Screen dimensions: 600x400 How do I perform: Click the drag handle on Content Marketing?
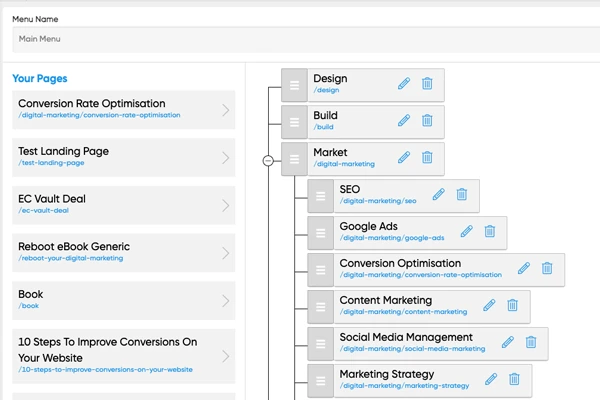coord(321,306)
